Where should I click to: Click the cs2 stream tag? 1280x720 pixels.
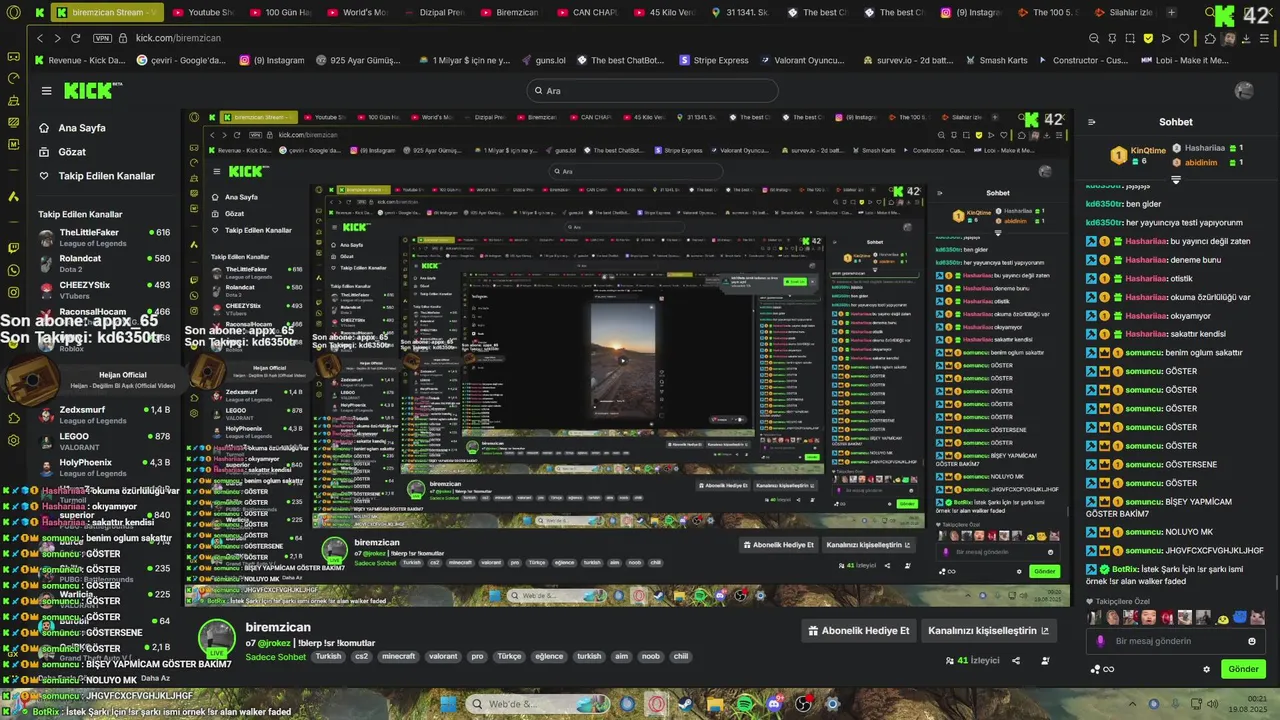361,657
